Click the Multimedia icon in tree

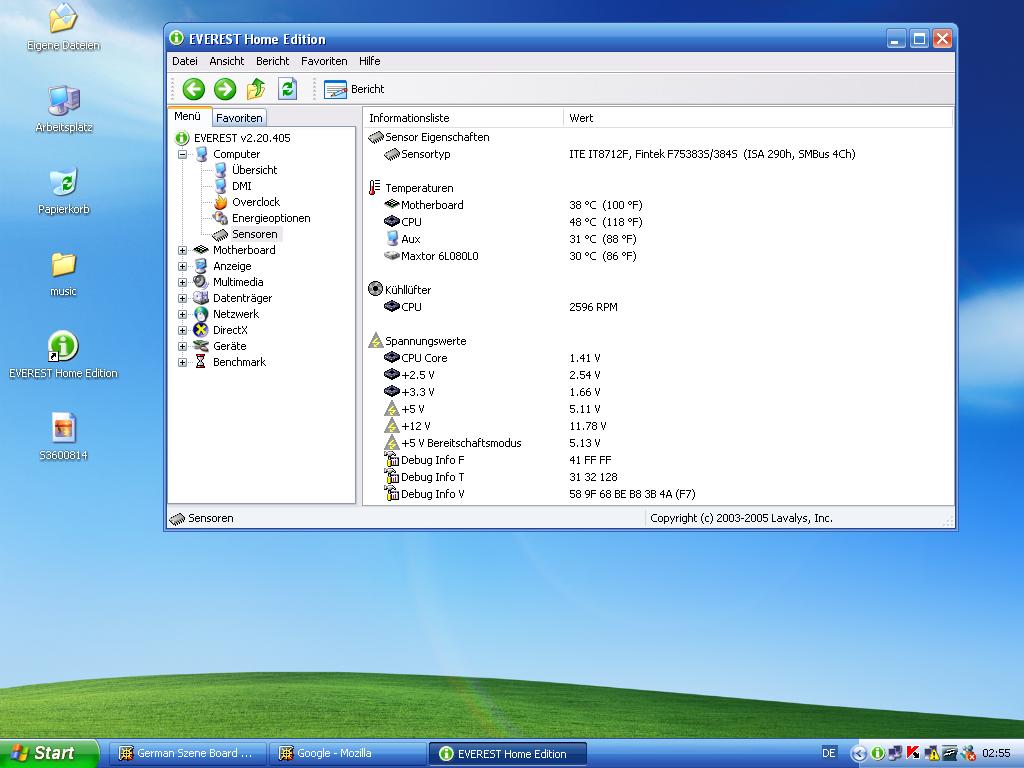click(x=201, y=282)
